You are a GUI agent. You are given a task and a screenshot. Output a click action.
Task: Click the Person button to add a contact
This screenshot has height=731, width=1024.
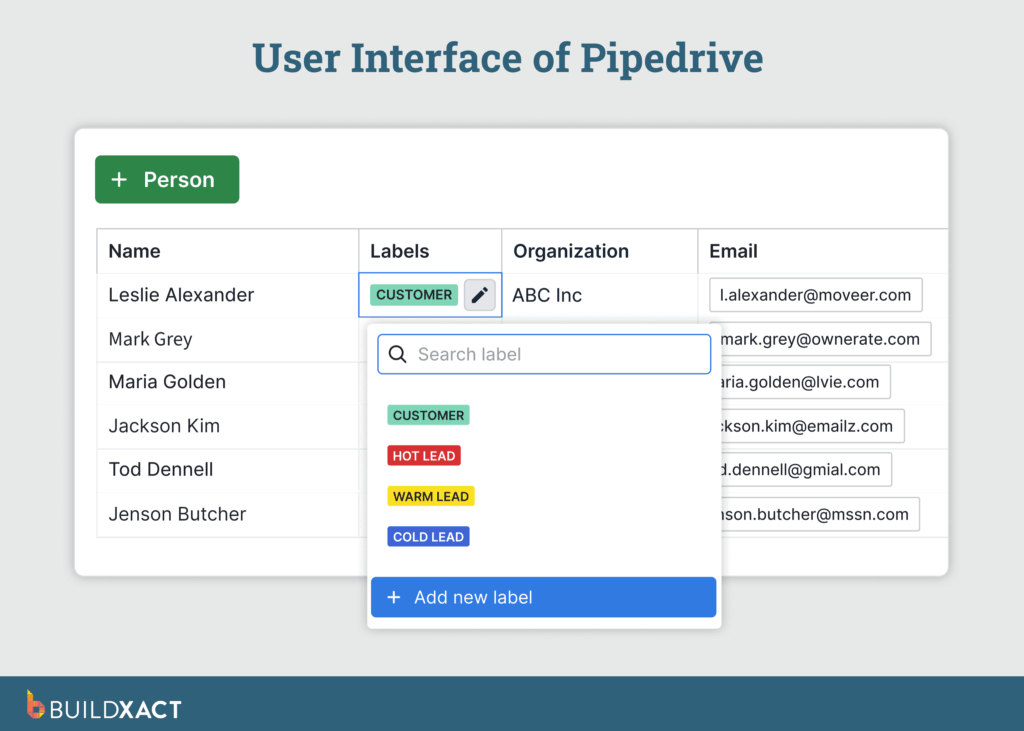(x=166, y=179)
